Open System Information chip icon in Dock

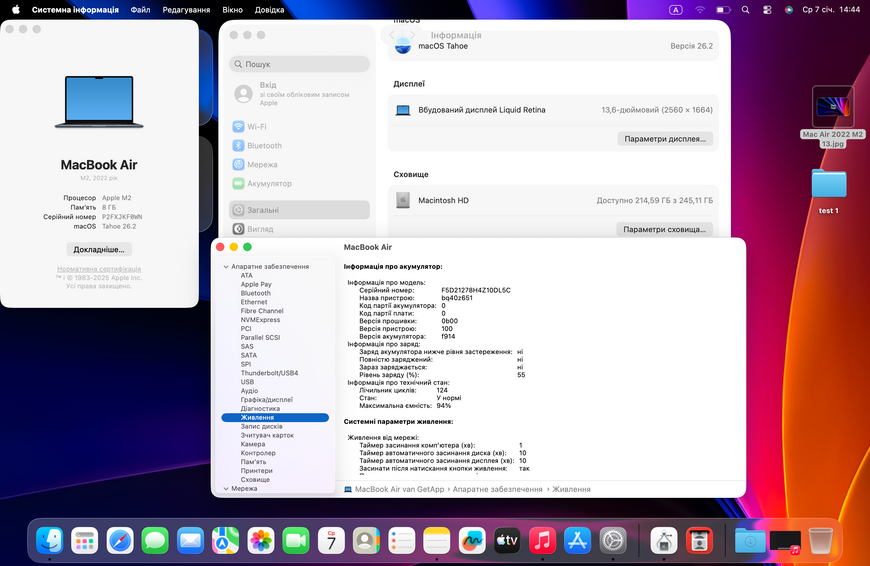(x=664, y=540)
